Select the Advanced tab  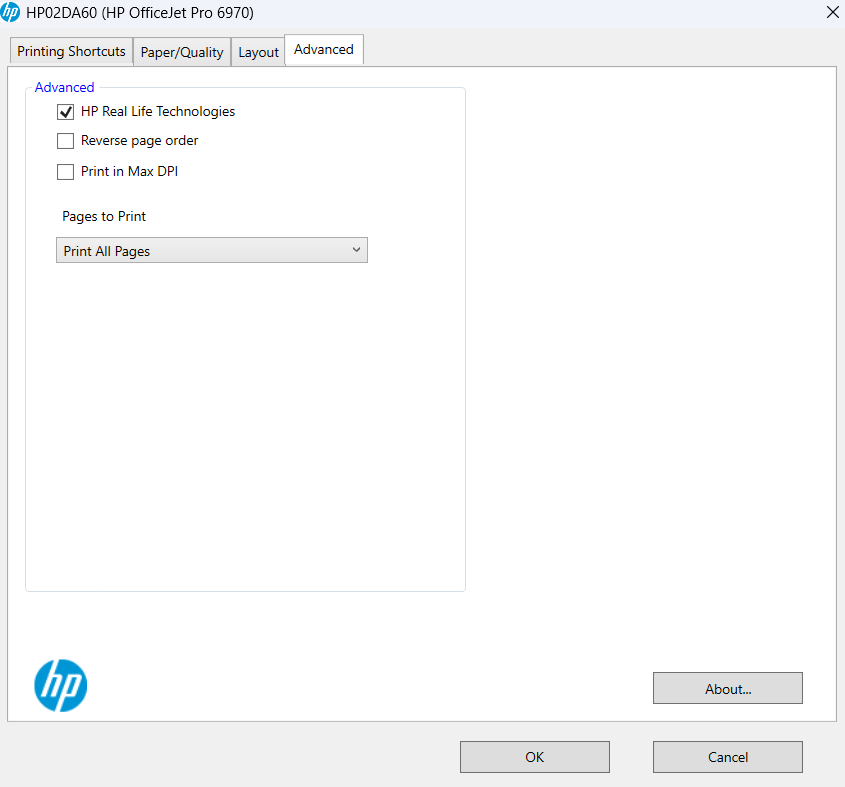324,50
